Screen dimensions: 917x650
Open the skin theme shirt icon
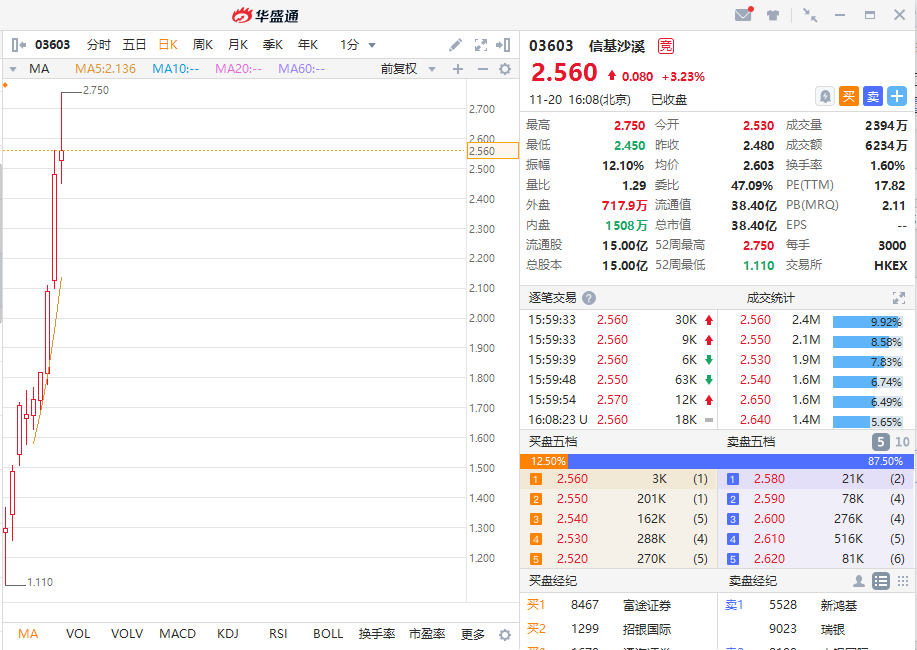tap(773, 15)
